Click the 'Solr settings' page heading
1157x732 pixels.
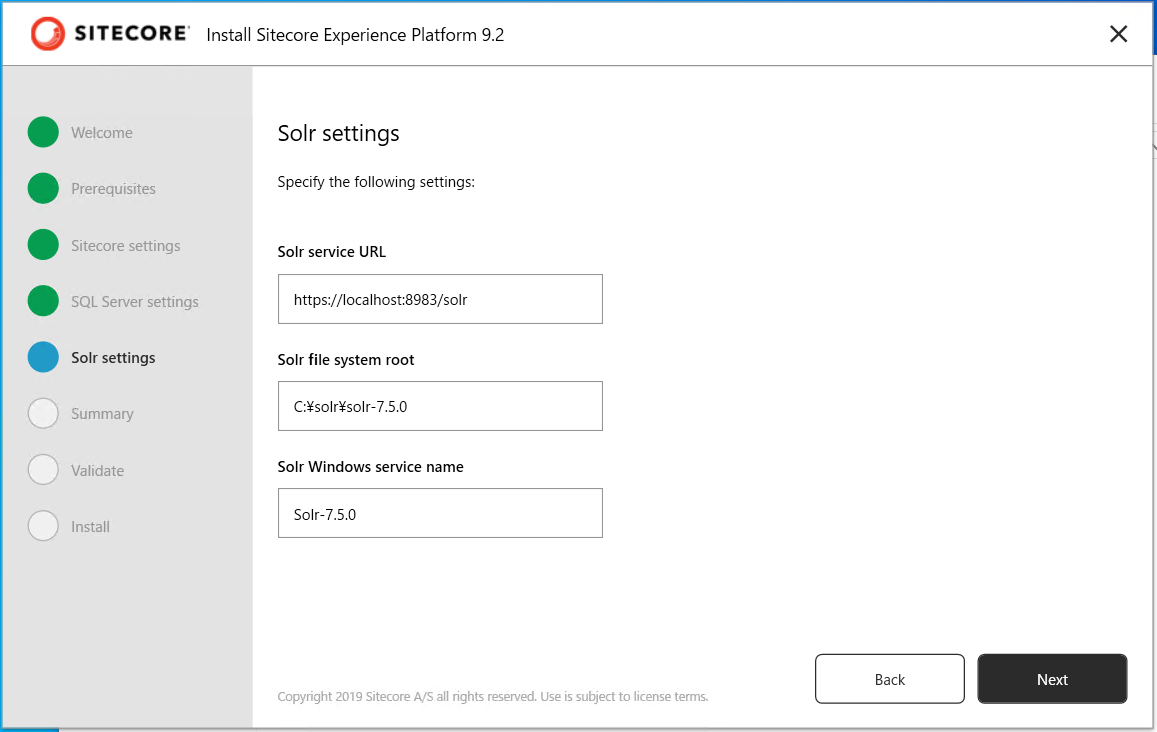pyautogui.click(x=338, y=134)
